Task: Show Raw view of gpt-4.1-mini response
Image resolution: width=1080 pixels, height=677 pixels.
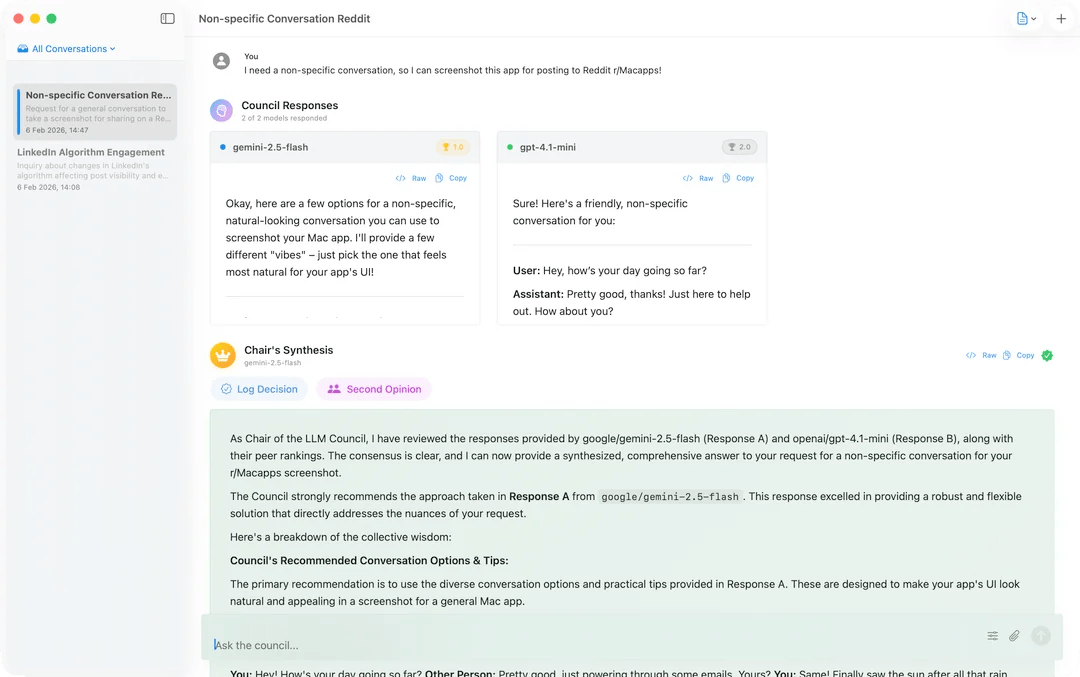Action: (698, 178)
